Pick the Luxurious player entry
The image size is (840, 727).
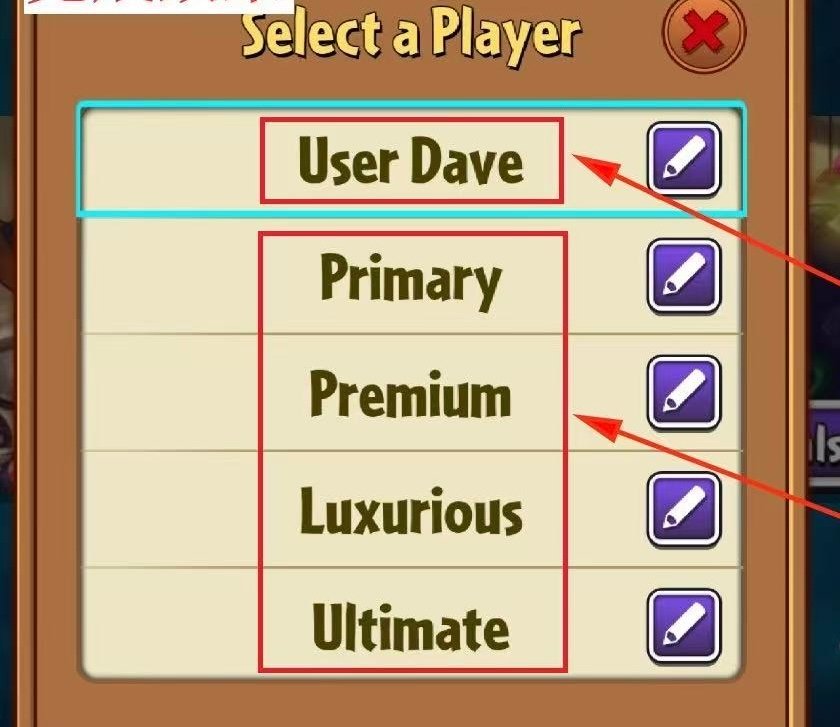tap(411, 511)
